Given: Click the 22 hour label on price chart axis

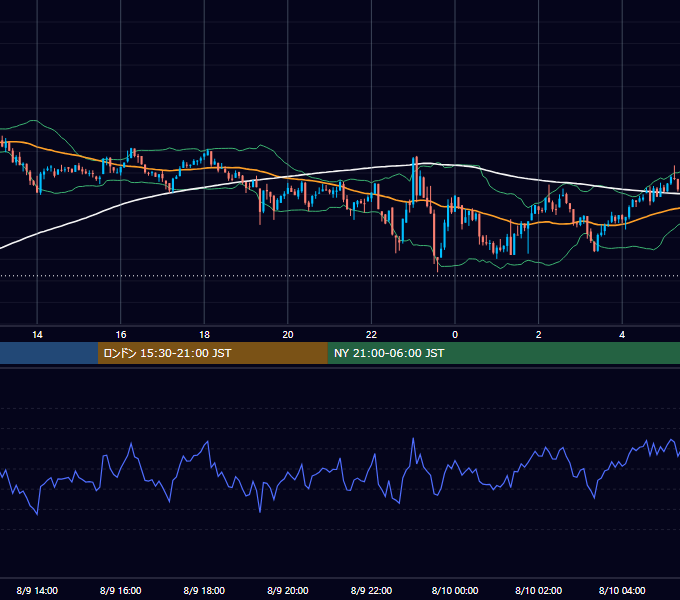Looking at the screenshot, I should click(x=371, y=335).
